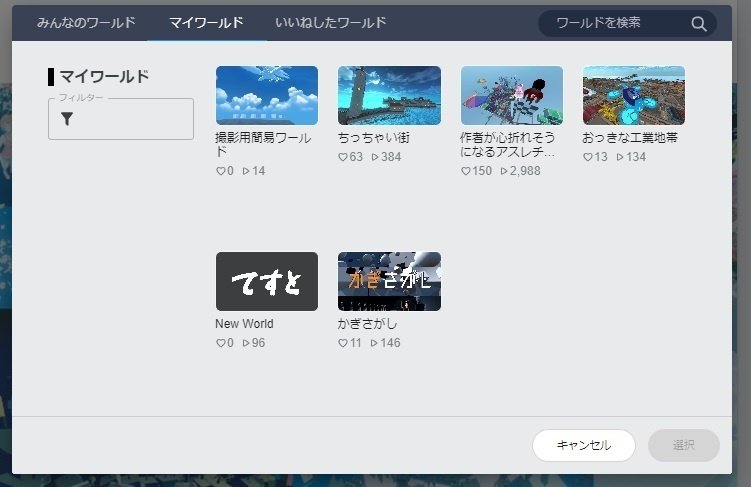The width and height of the screenshot is (751, 487).
Task: Click the heart icon on 撮影用簡易ワールド
Action: point(221,171)
